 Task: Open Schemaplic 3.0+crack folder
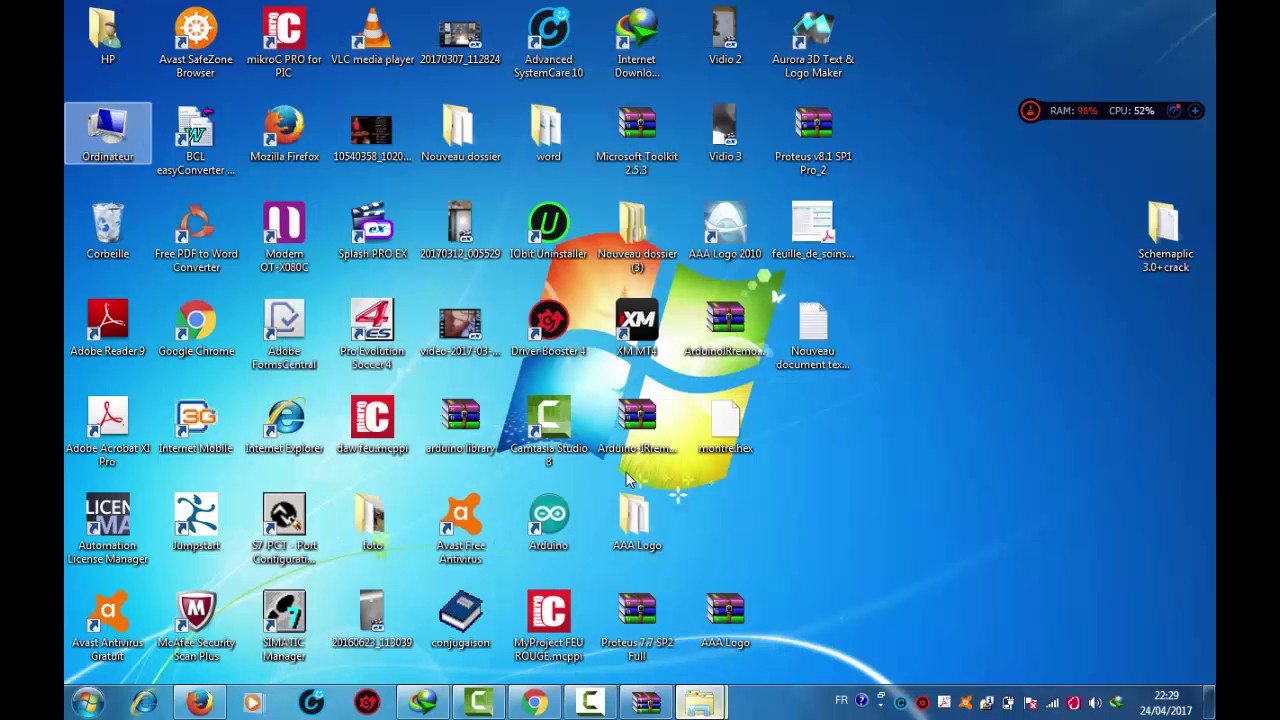pos(1165,237)
